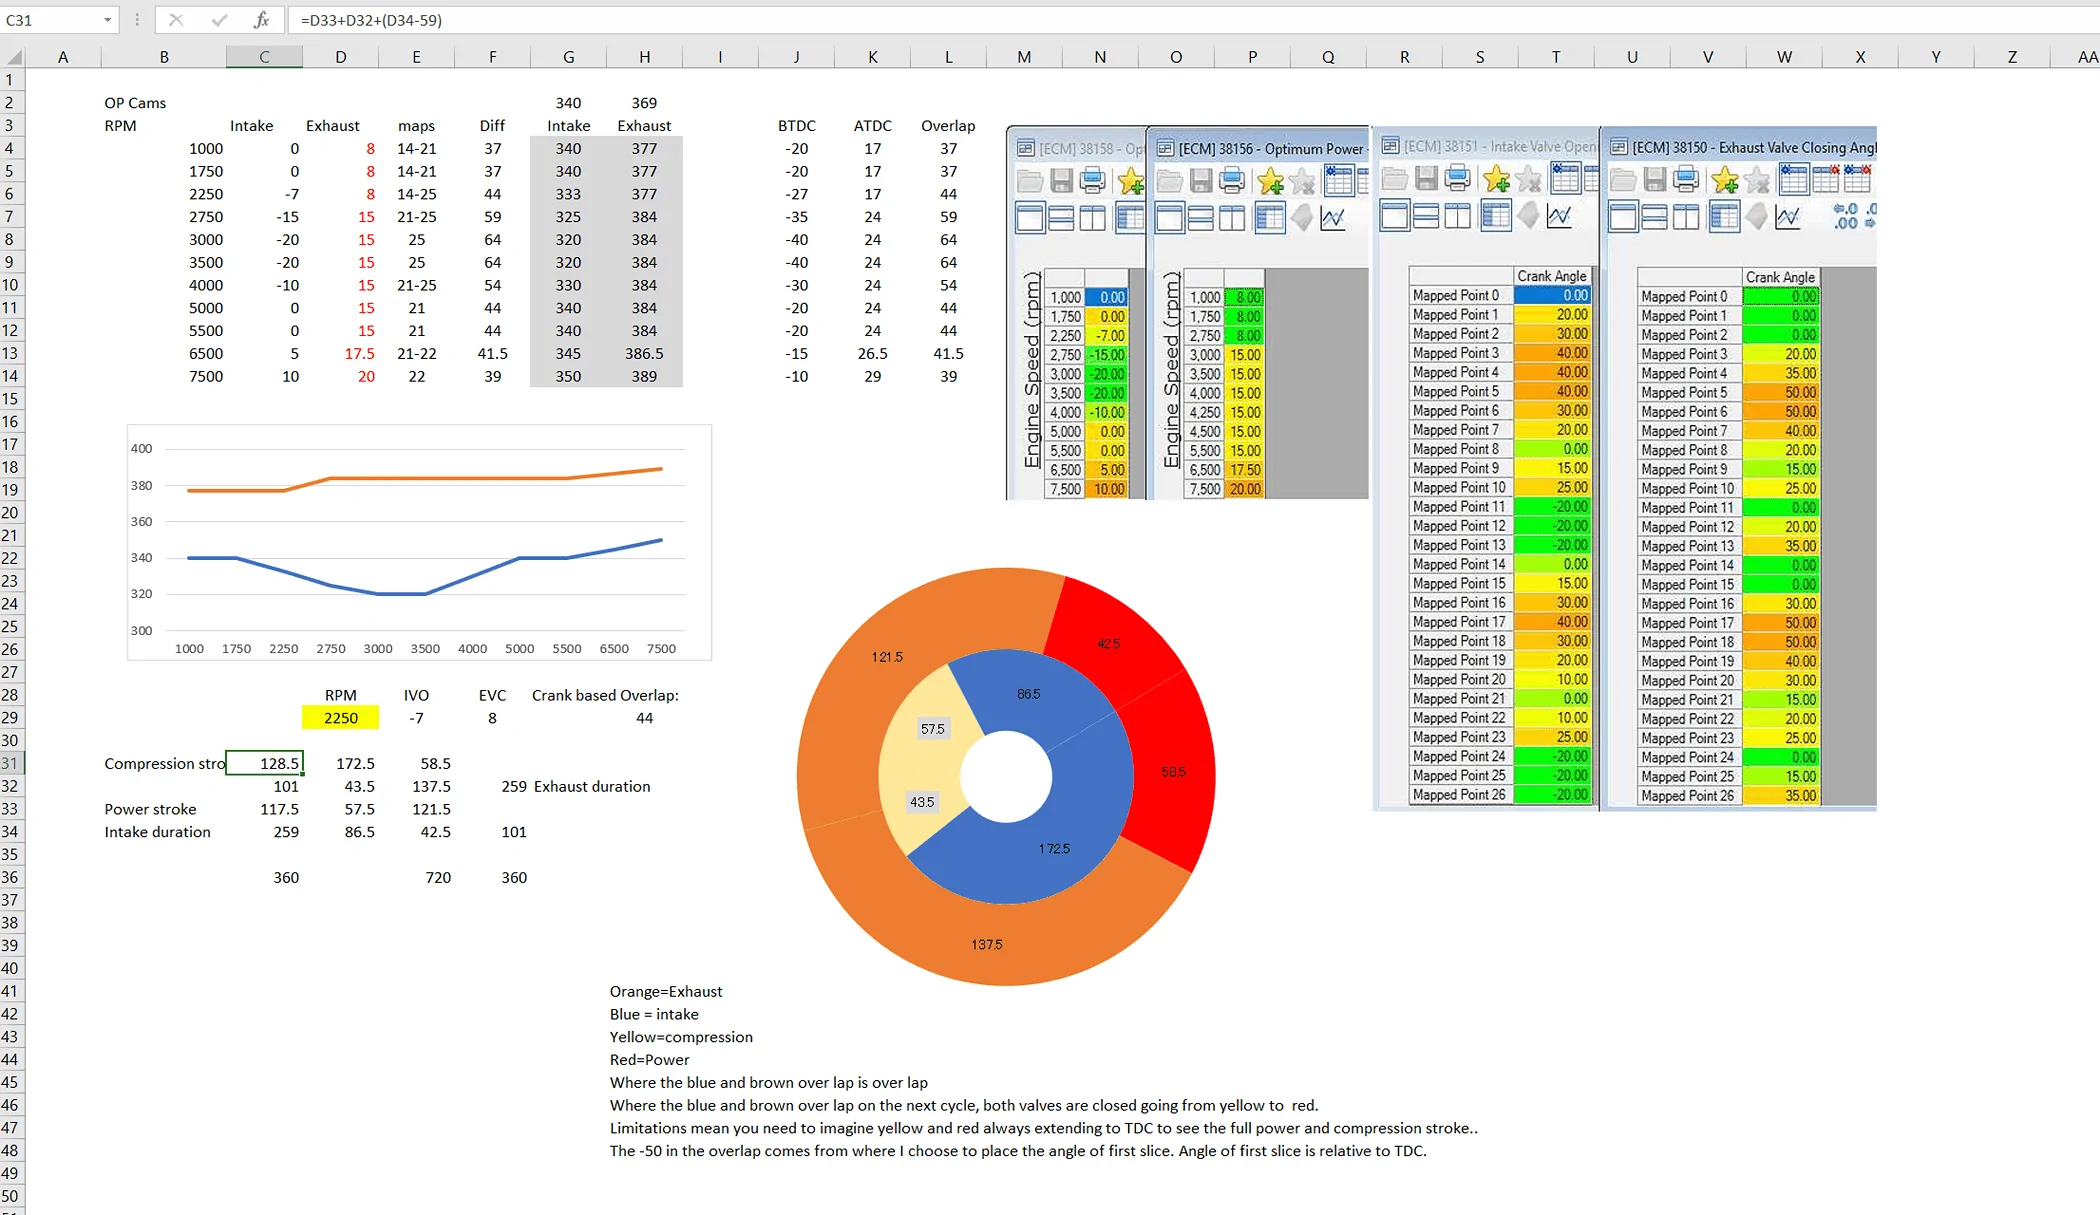Click ECM 38150 Exhaust Valve Closing title bar
Viewport: 2100px width, 1215px height.
1739,147
